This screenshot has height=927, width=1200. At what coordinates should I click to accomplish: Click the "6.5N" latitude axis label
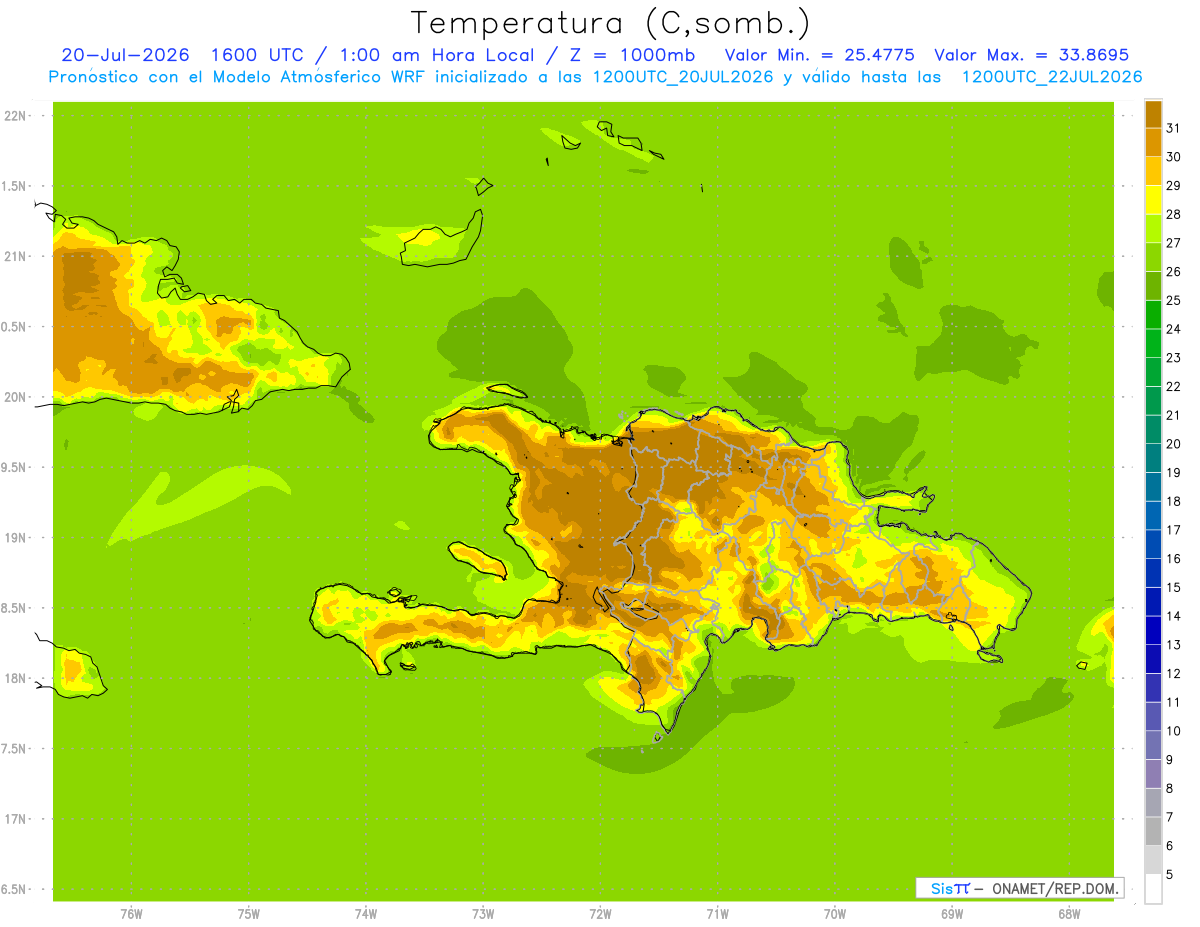pos(13,889)
